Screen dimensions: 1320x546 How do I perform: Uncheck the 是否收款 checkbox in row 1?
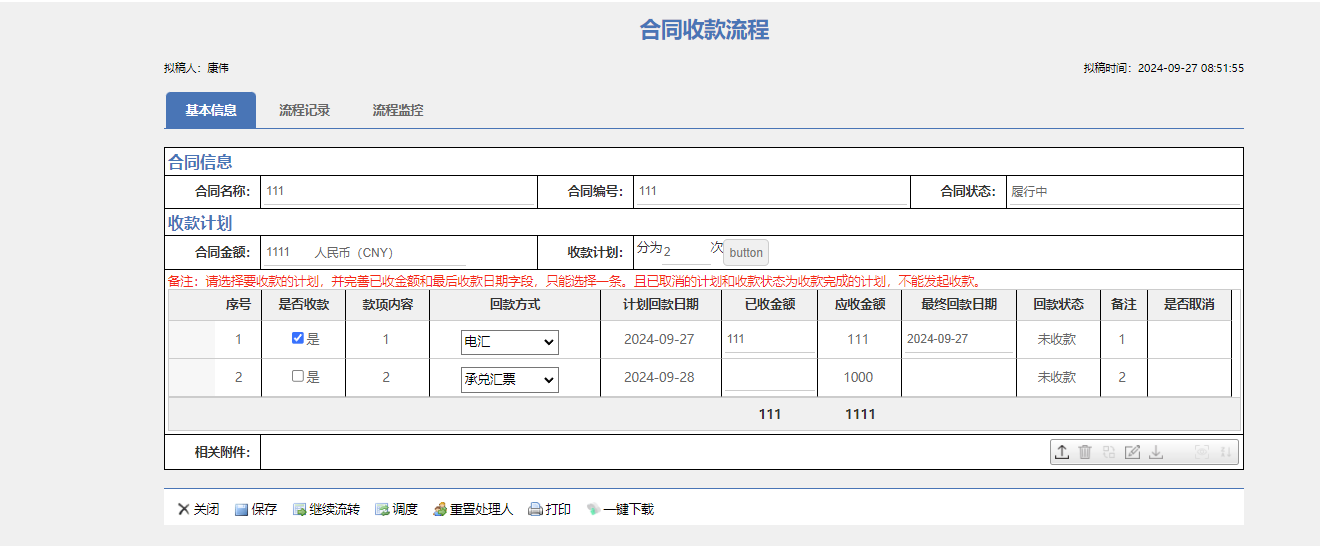tap(297, 338)
